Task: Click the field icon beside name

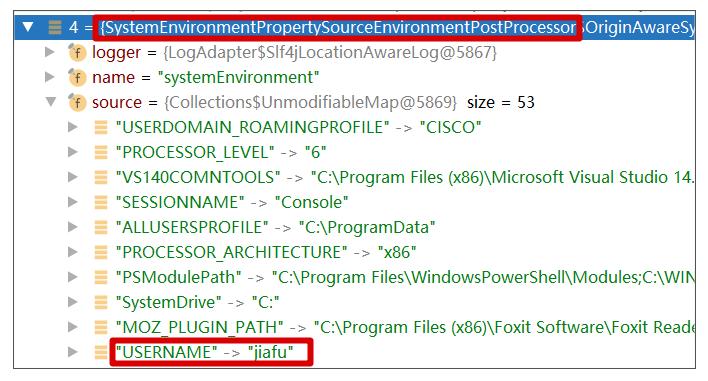Action: (x=77, y=77)
